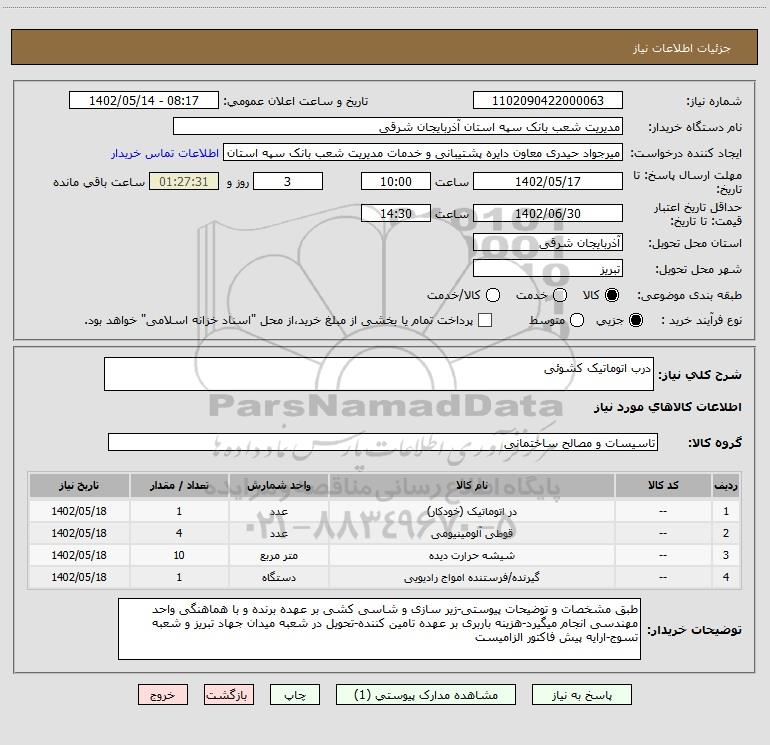This screenshot has height=745, width=770.
Task: Click the description field درب اتوماتیک کشوئی
Action: (379, 374)
